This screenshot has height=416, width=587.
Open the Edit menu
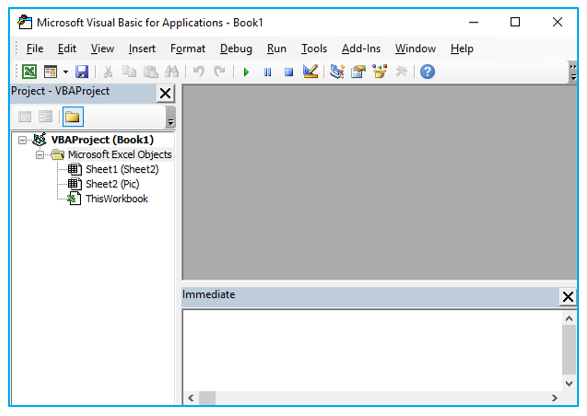tap(67, 49)
